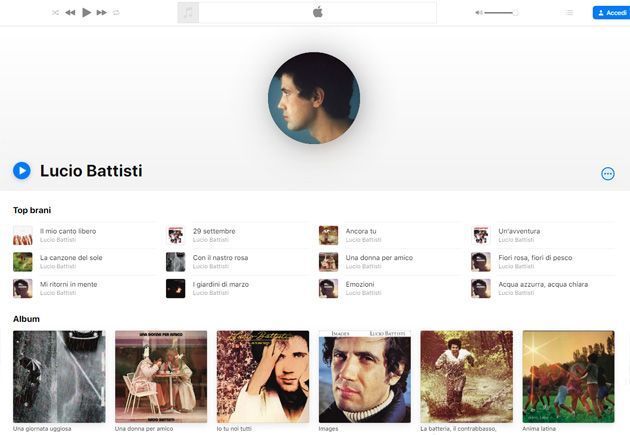Open the Una giornata uggiosa album

click(x=59, y=377)
